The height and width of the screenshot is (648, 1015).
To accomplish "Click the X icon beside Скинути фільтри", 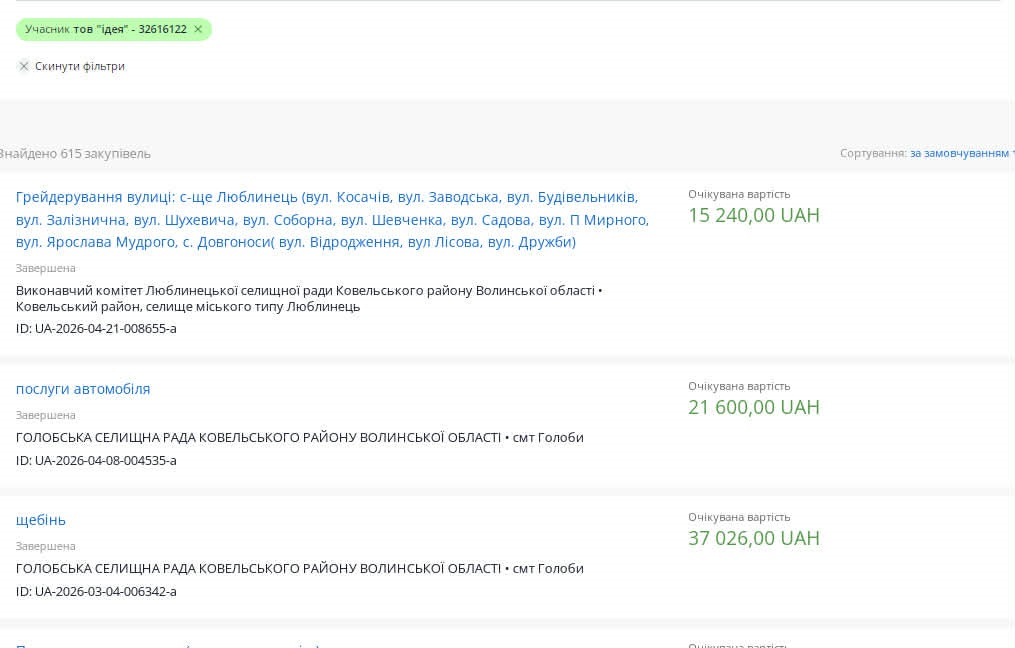I will pos(24,66).
